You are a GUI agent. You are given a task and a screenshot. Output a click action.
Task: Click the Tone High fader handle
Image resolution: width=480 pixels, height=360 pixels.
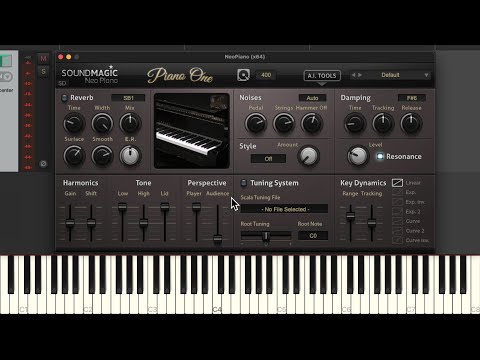(x=143, y=222)
